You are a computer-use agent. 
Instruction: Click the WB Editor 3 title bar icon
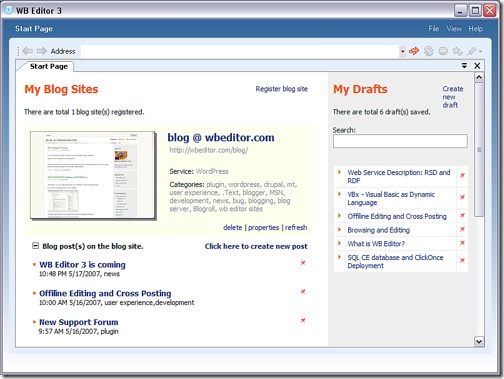(x=8, y=10)
